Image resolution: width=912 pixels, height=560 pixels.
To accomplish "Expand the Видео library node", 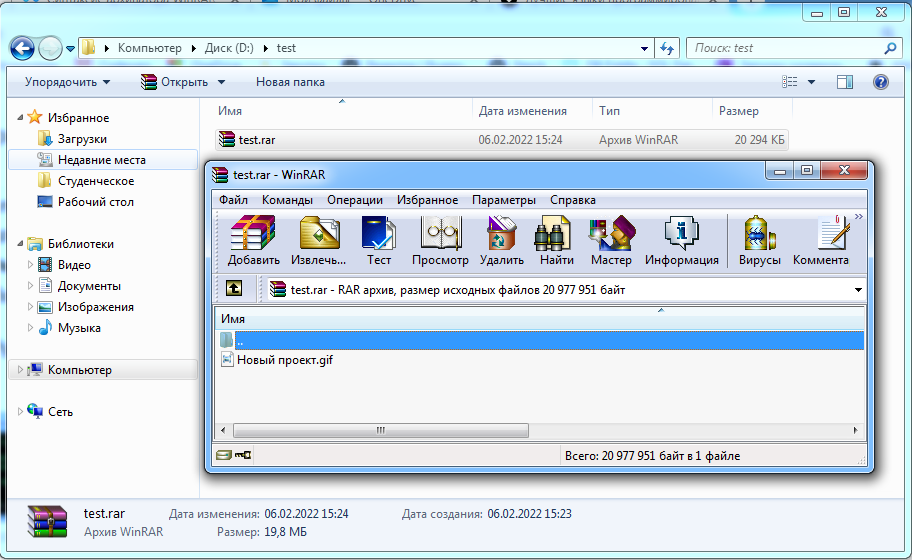I will pyautogui.click(x=30, y=265).
